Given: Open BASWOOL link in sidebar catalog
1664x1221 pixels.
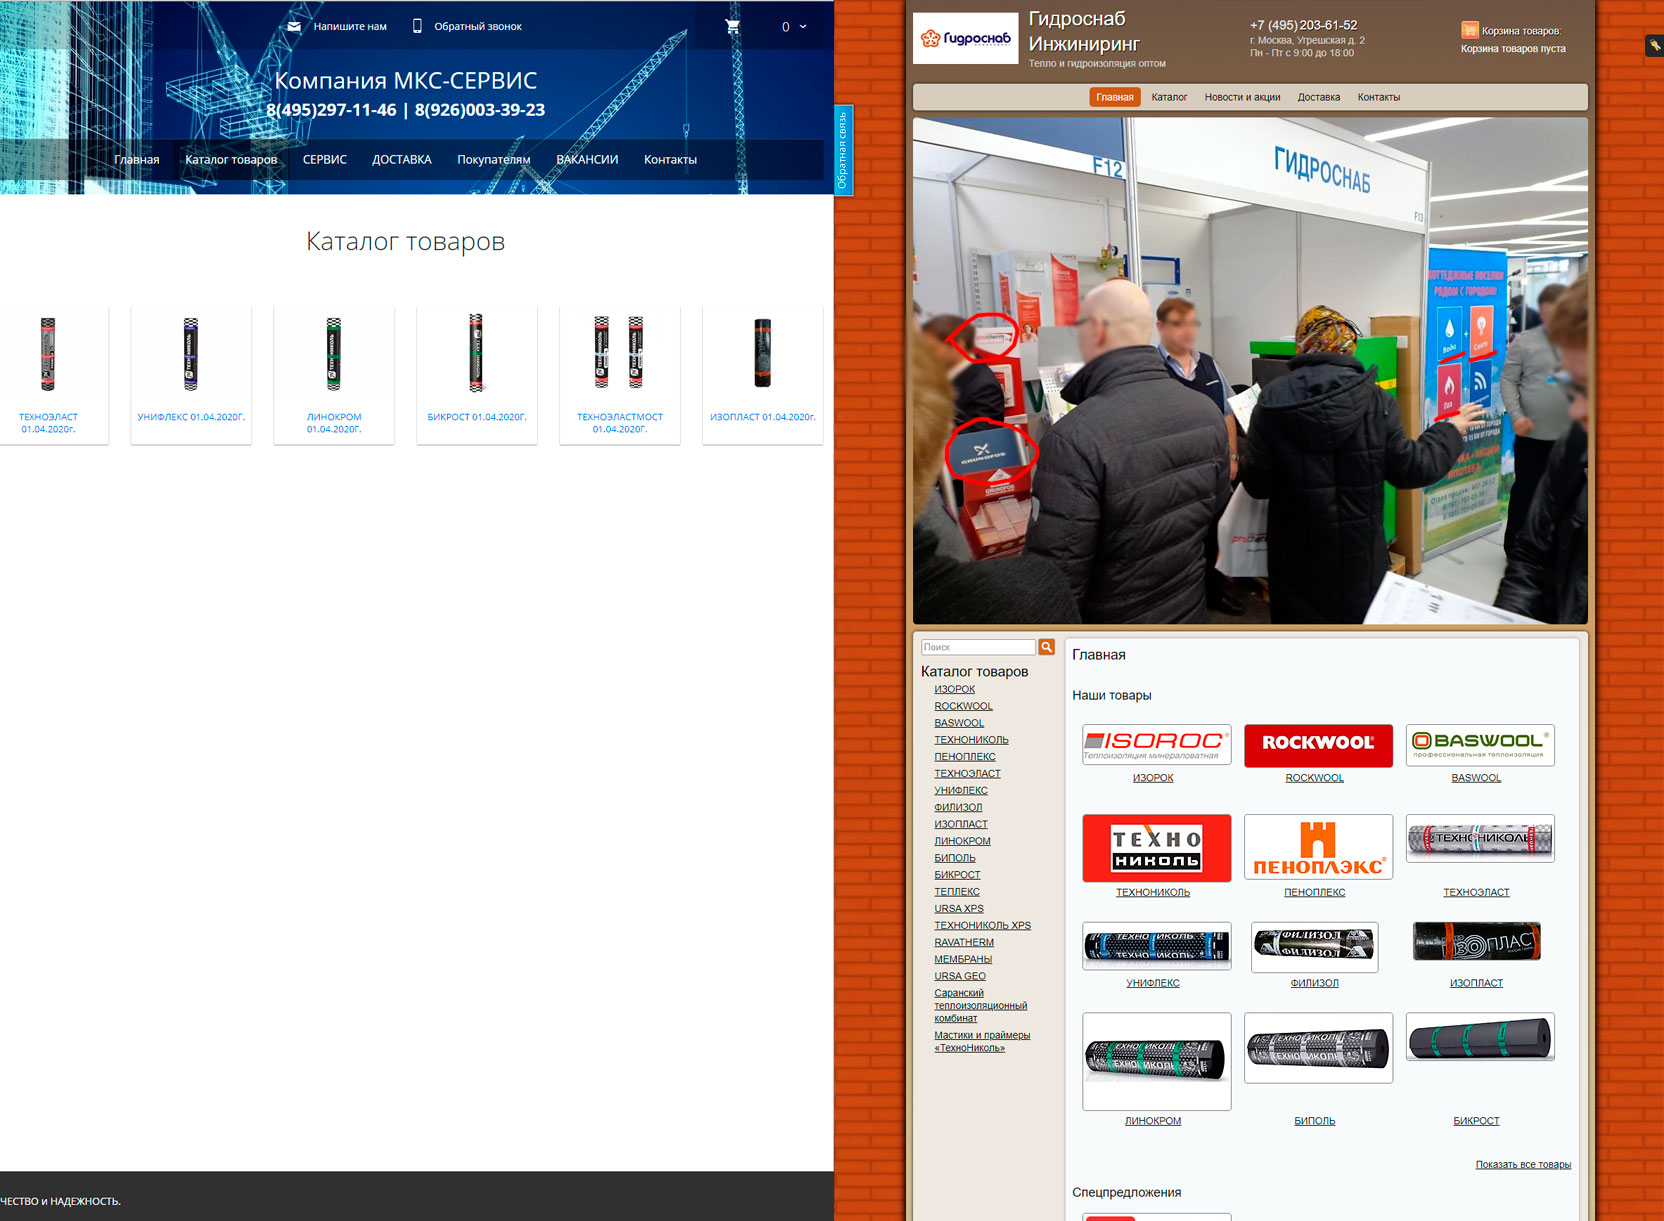Looking at the screenshot, I should pos(959,723).
